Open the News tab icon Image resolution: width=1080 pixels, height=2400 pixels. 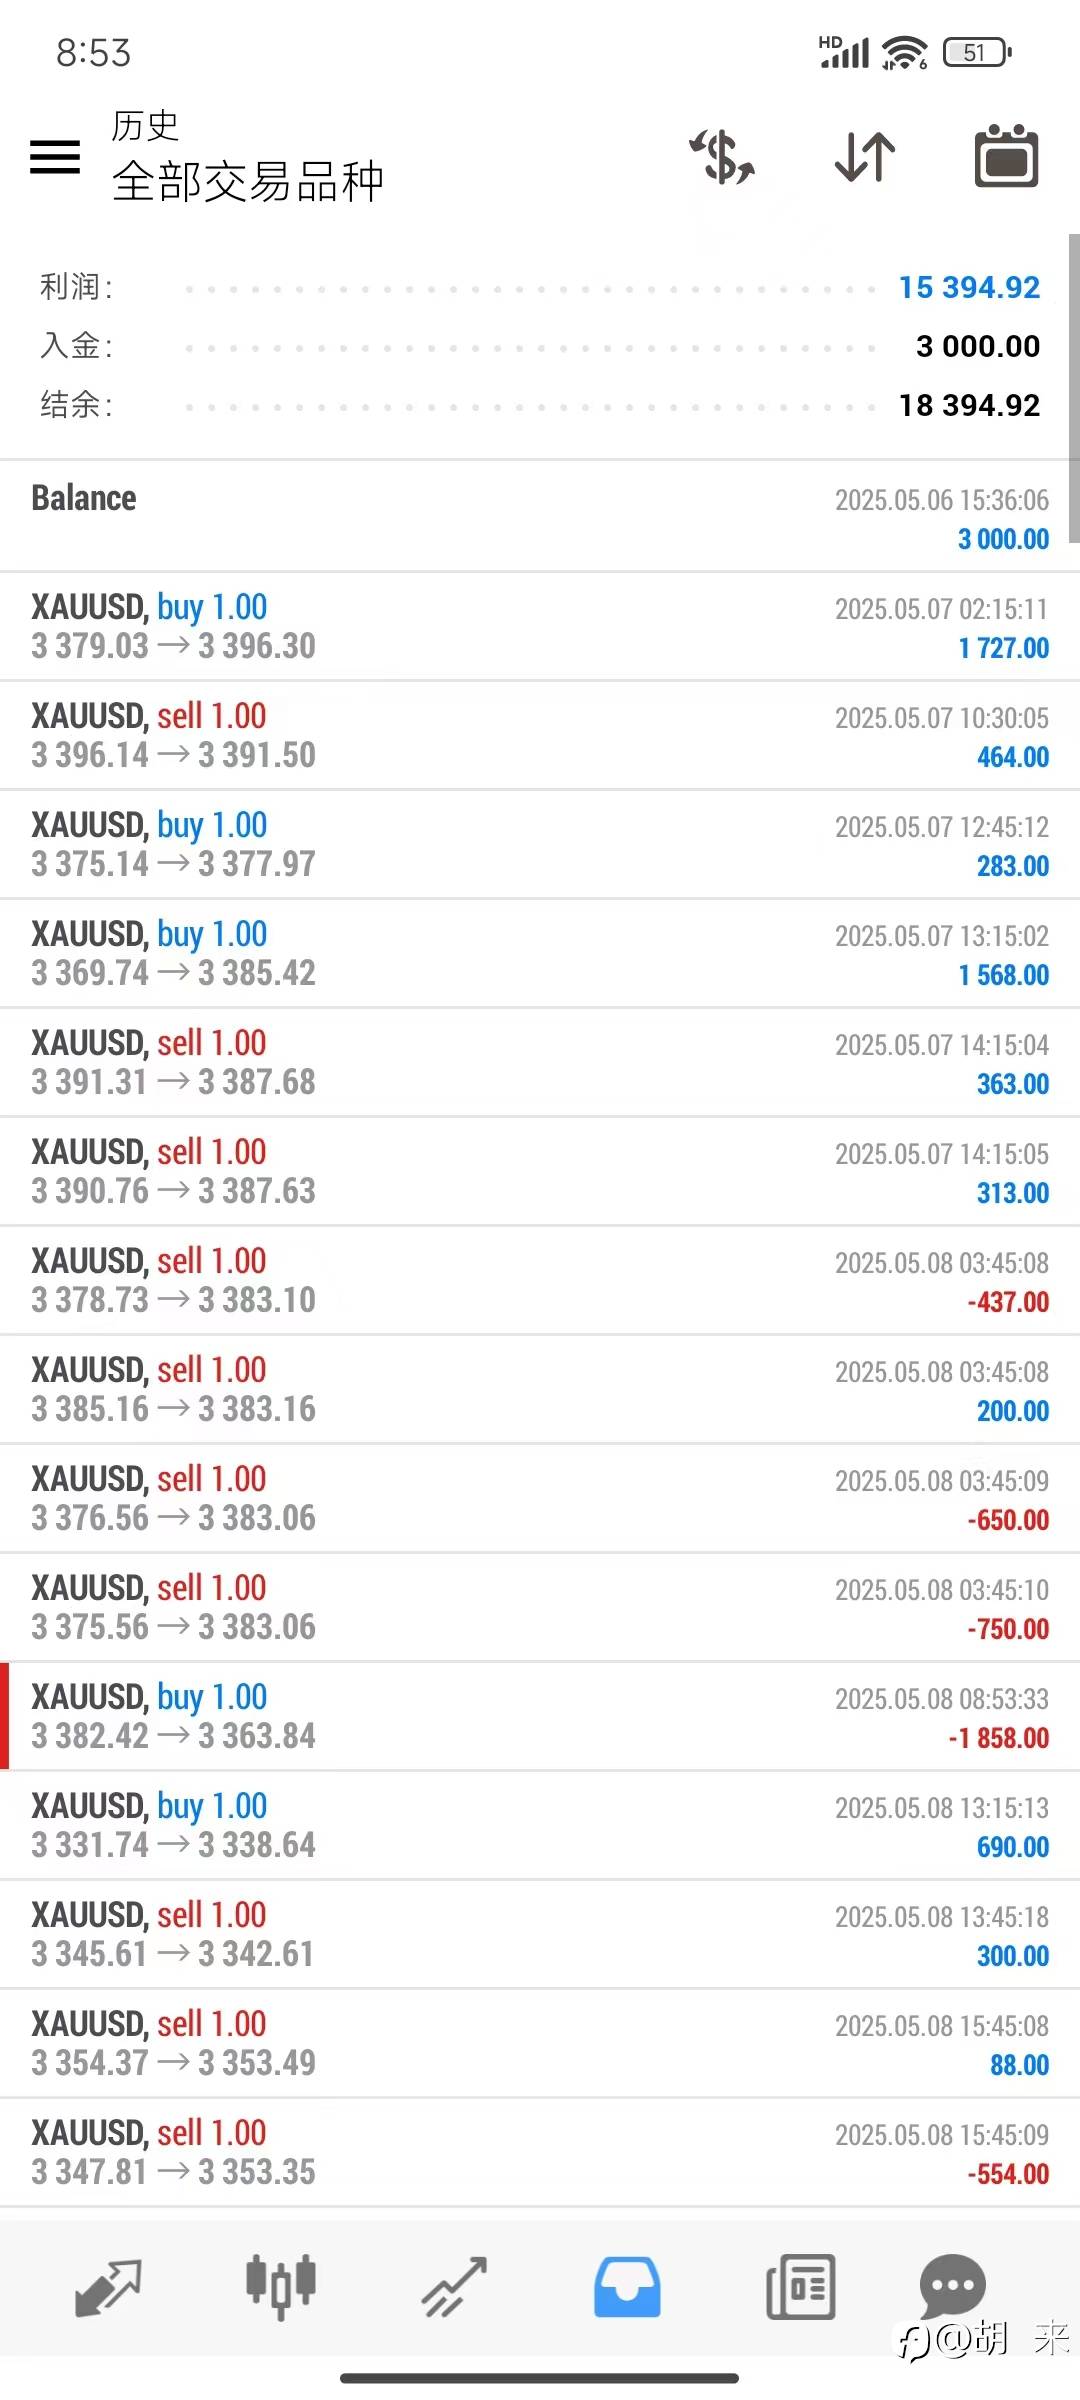pos(800,2287)
